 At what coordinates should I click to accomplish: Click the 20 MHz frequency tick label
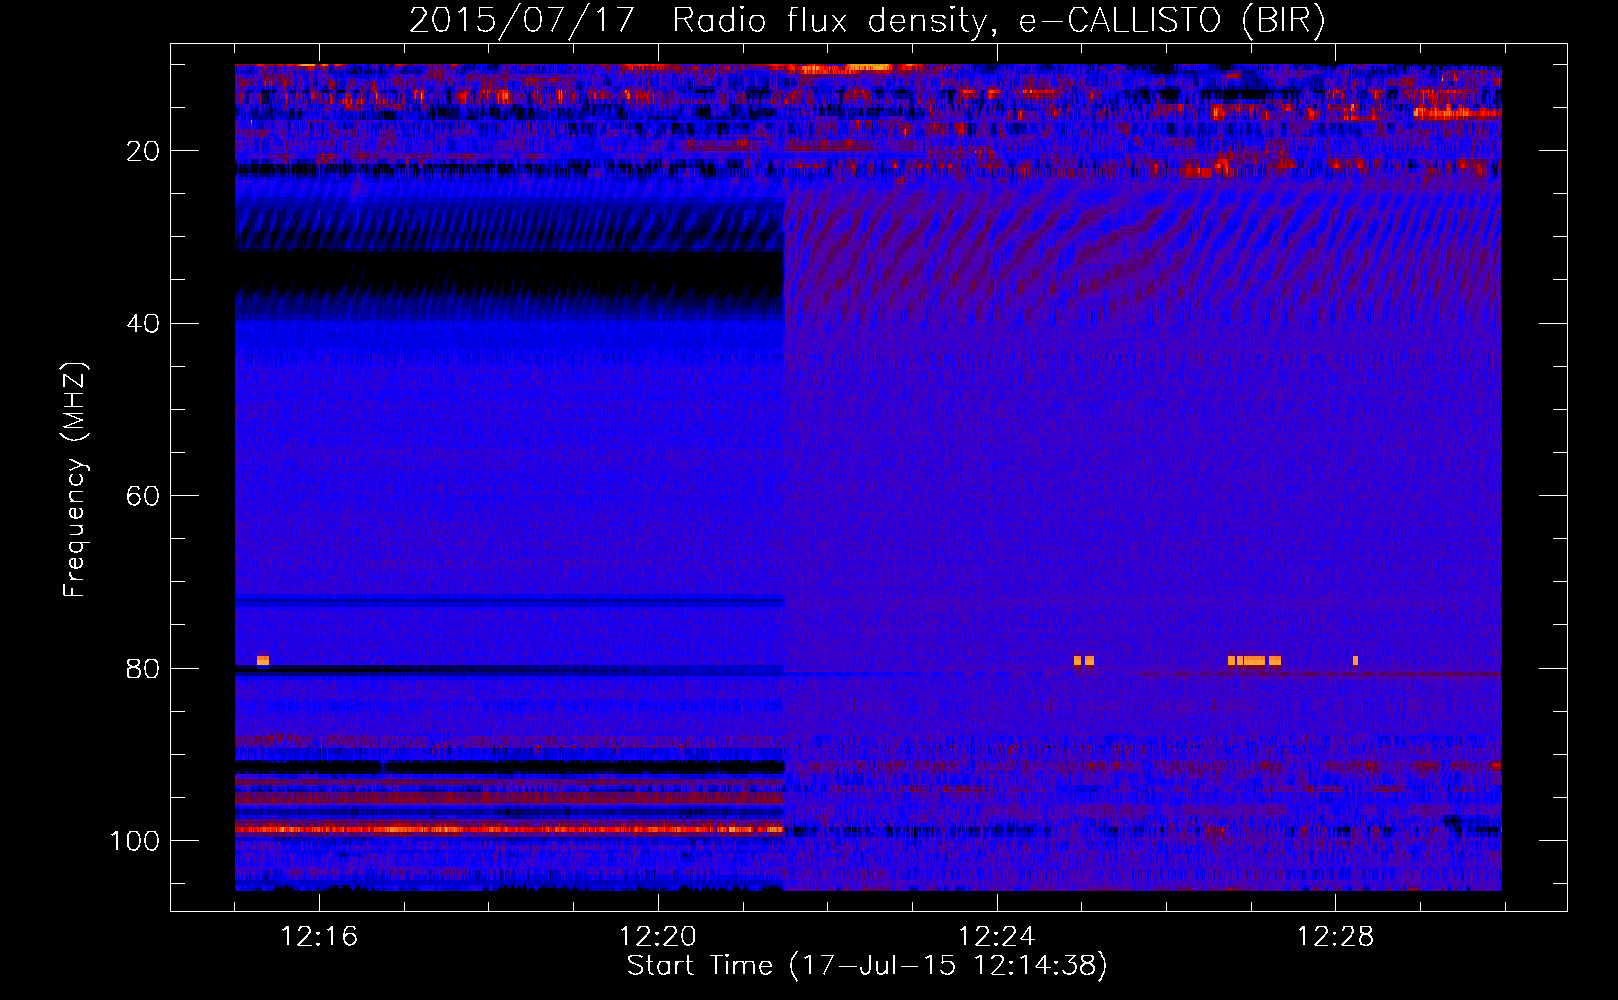click(144, 151)
